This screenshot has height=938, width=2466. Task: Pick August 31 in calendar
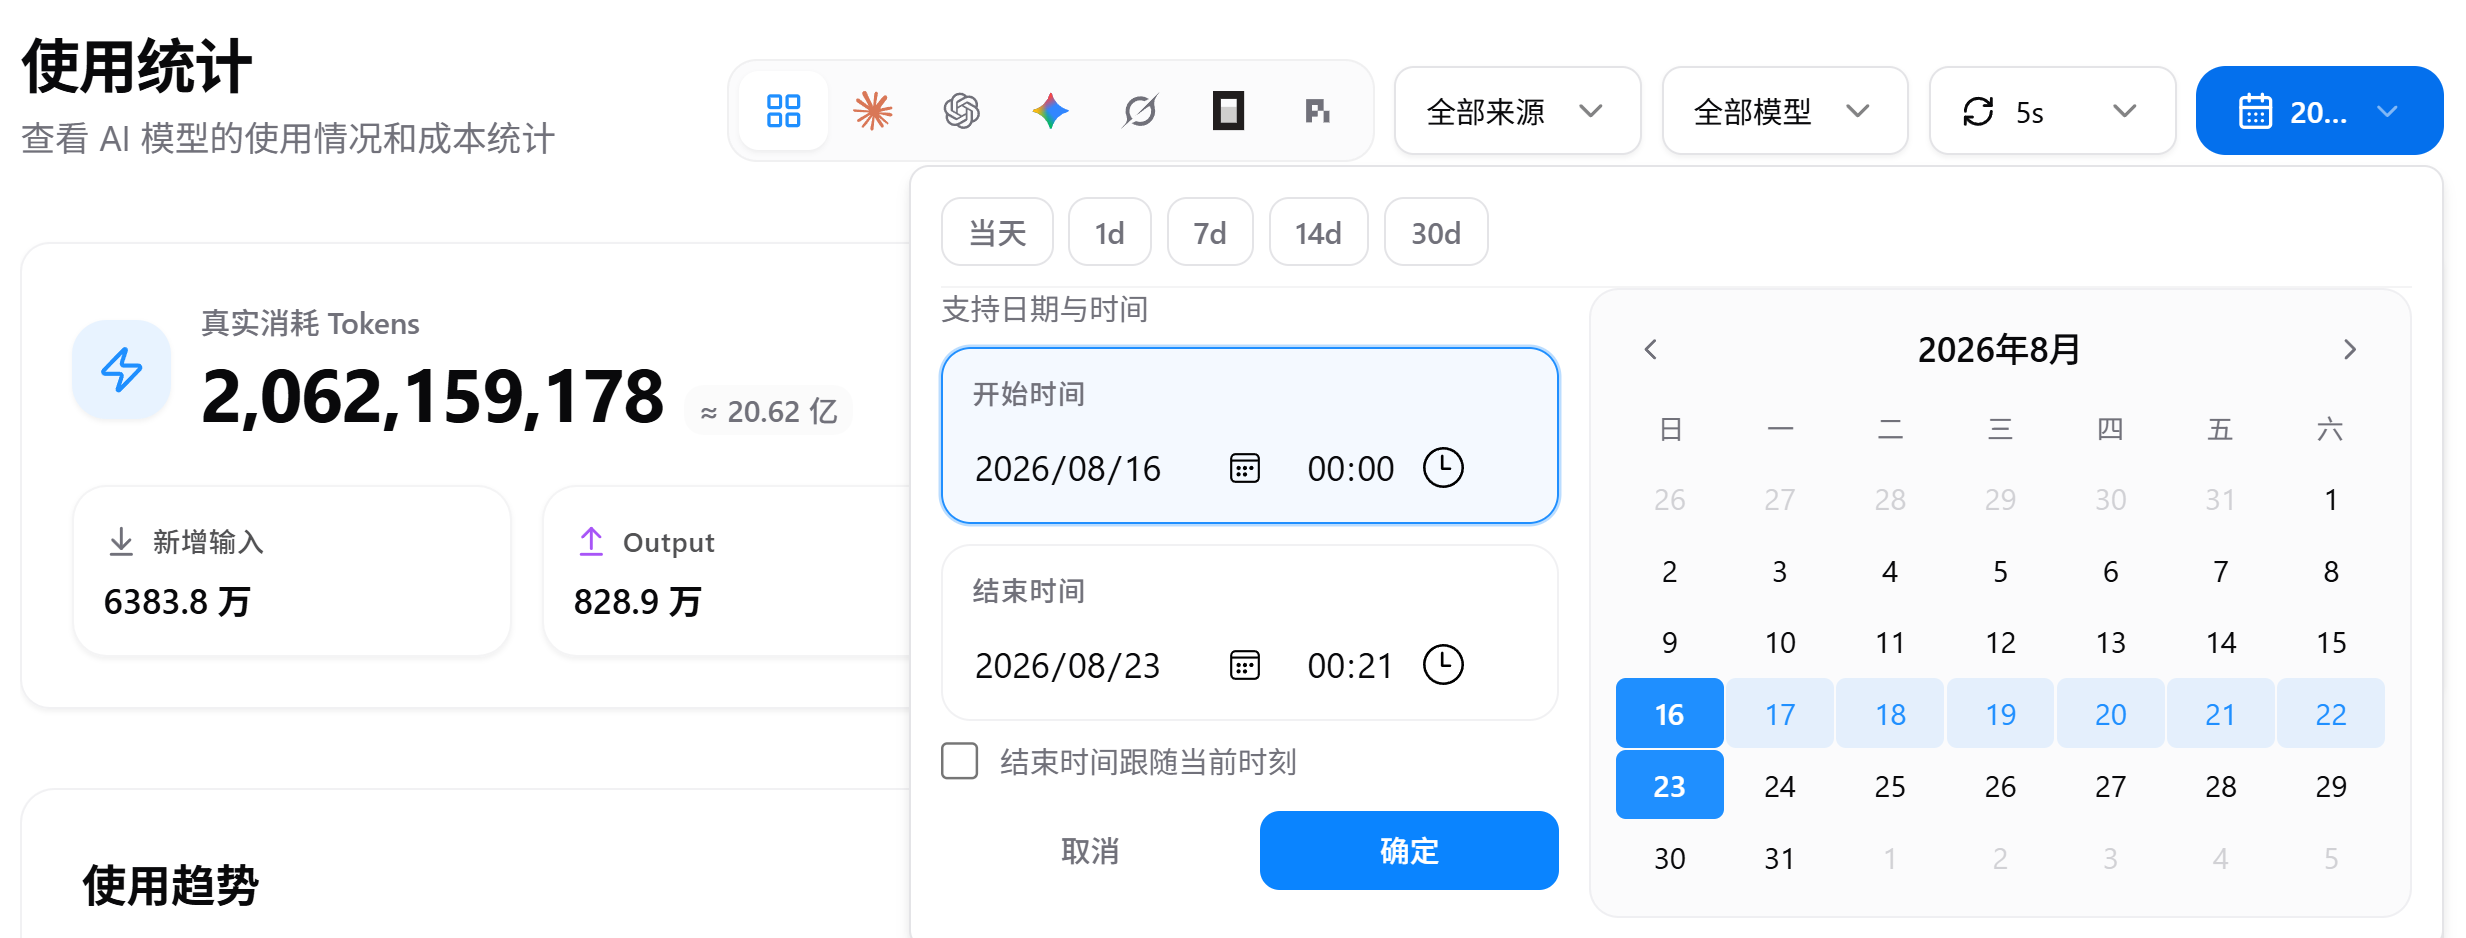(x=1779, y=858)
